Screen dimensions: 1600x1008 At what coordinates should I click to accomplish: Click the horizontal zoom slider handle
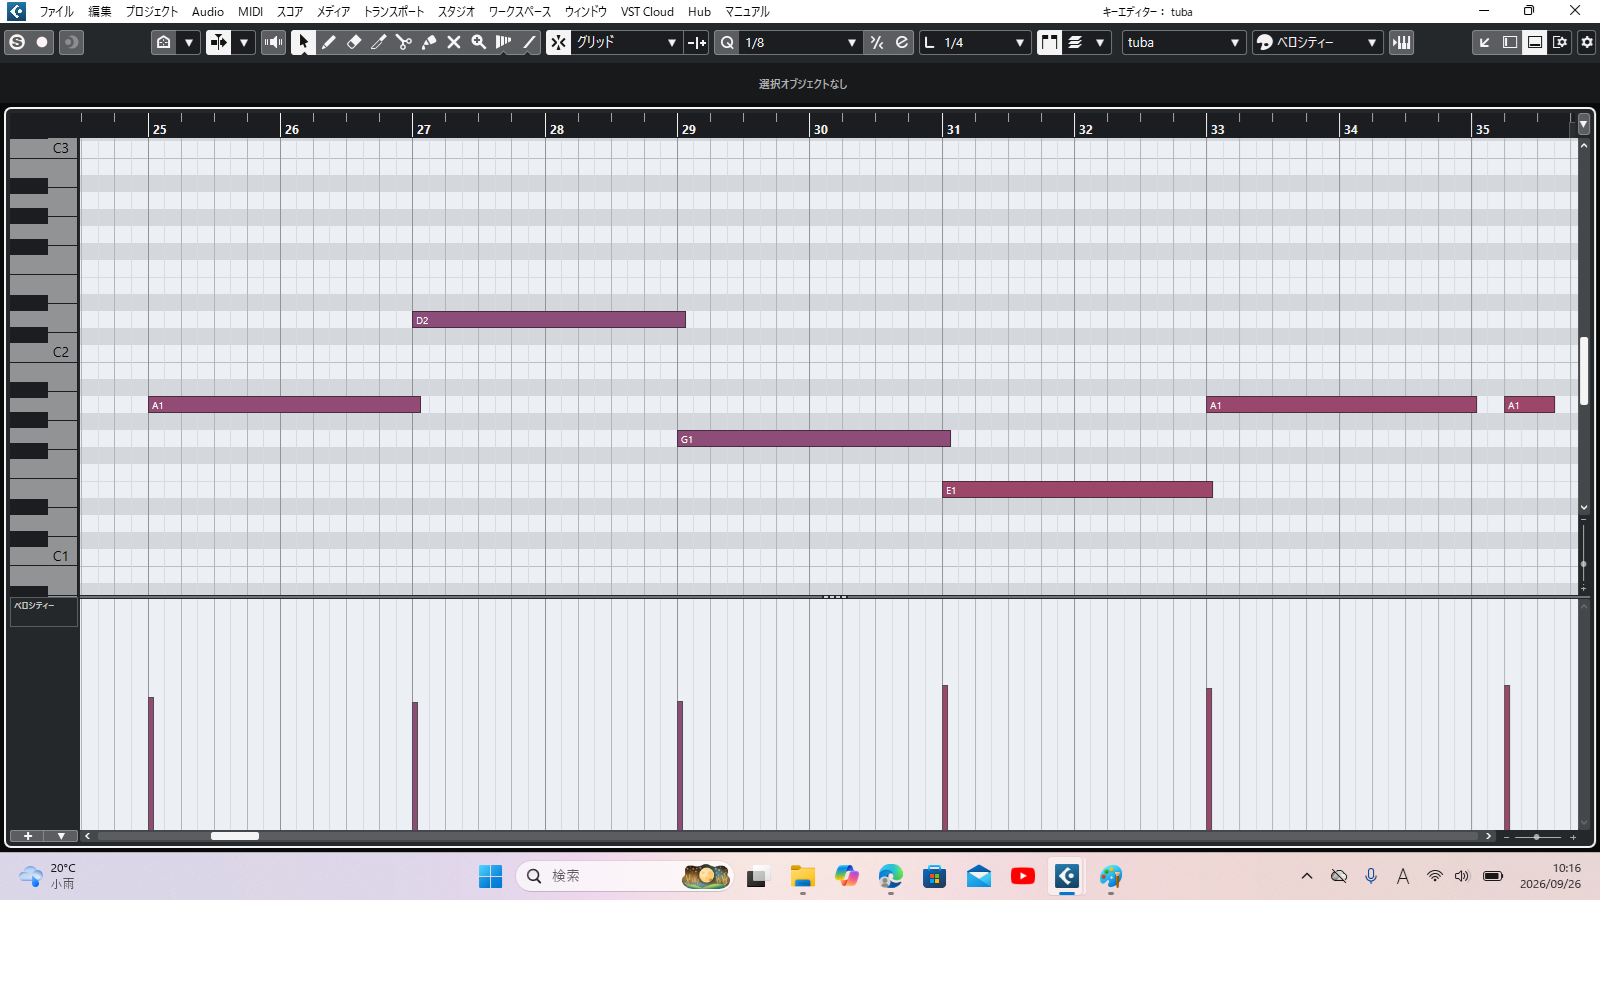point(1537,836)
